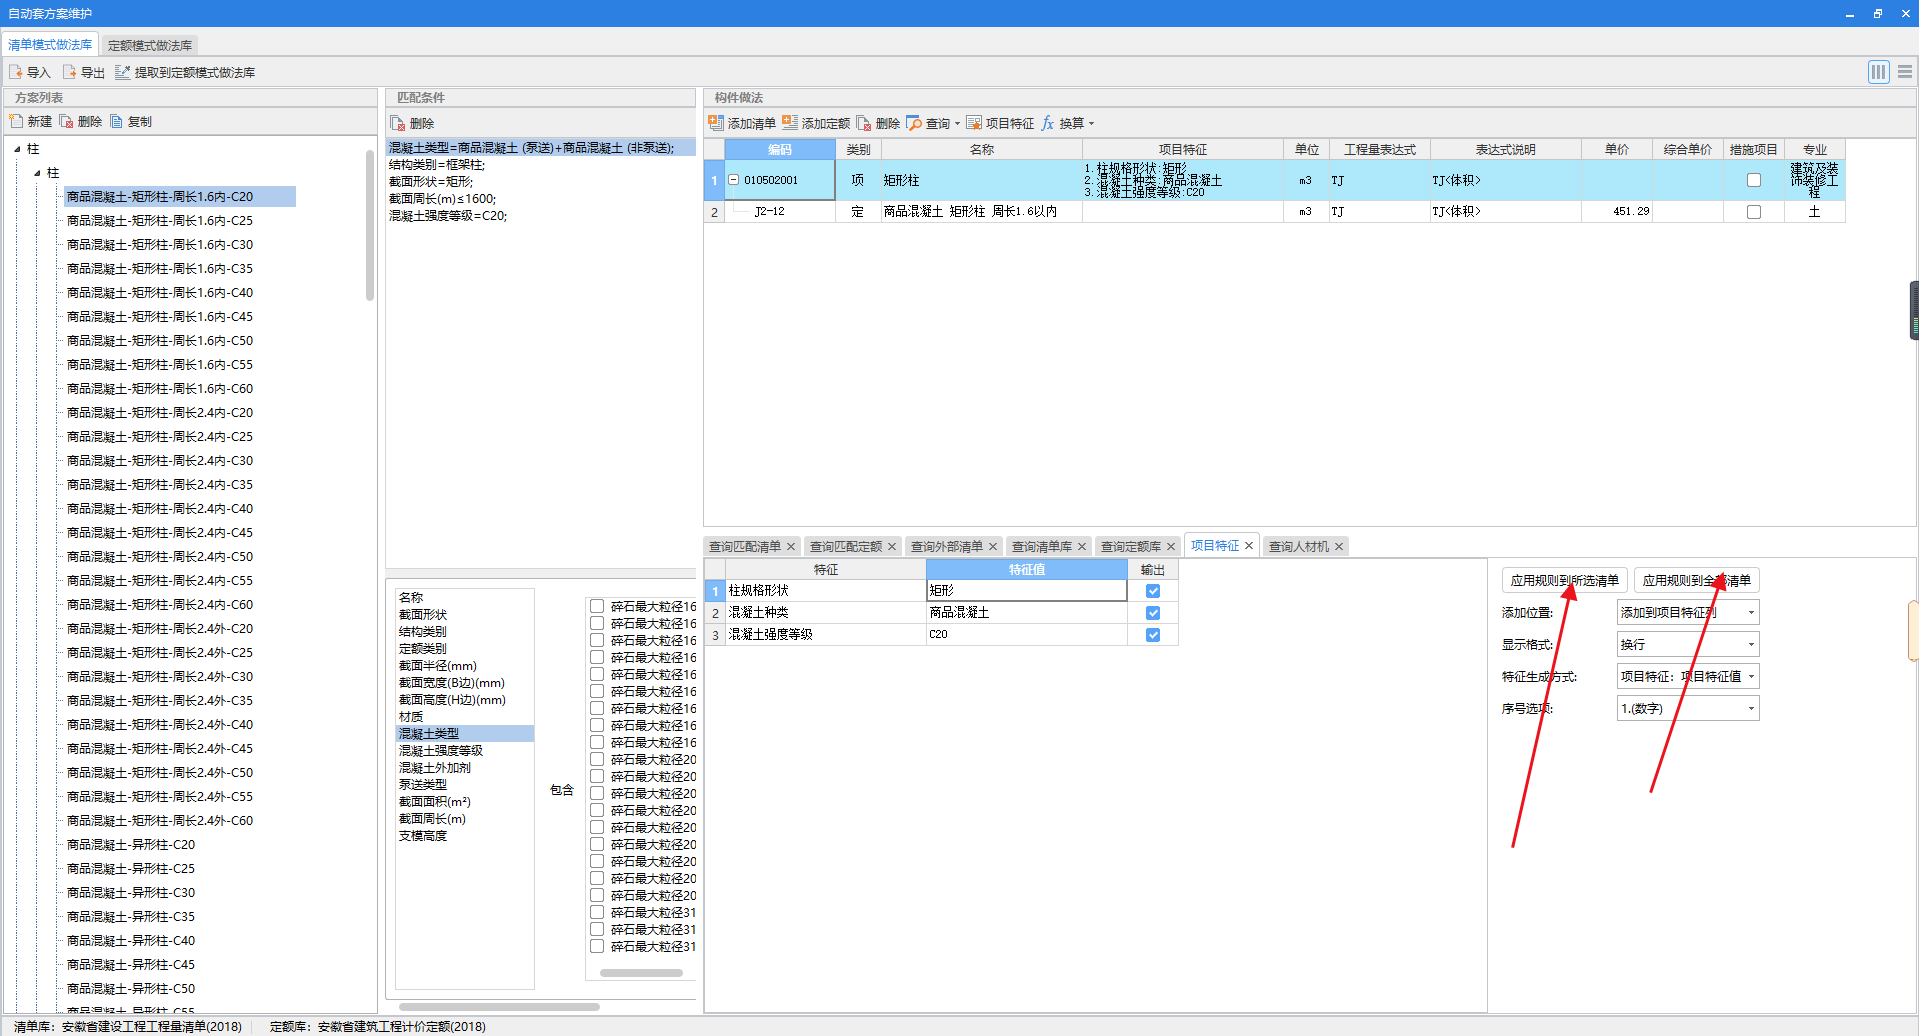Check 措施项目 box for row J2-12
This screenshot has height=1036, width=1919.
[x=1754, y=212]
